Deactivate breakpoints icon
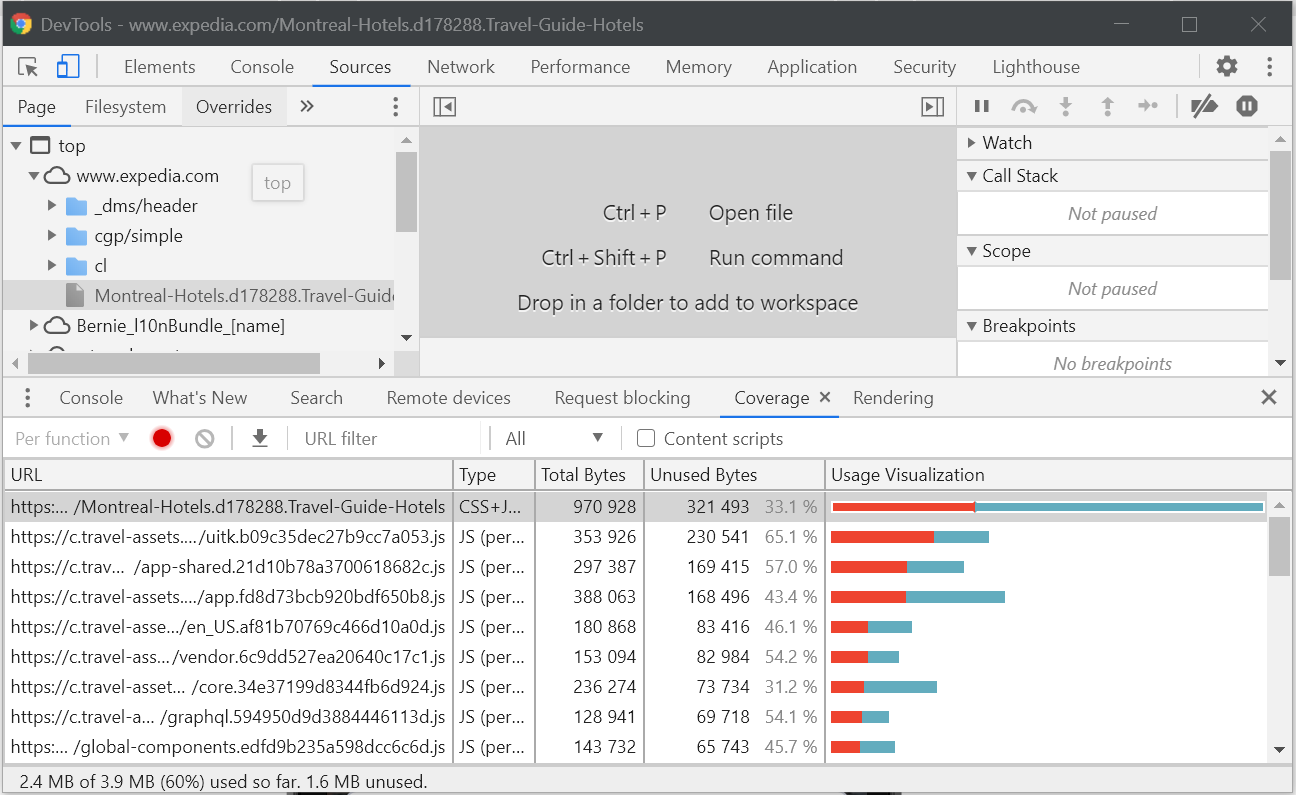Viewport: 1296px width, 795px height. [x=1204, y=106]
